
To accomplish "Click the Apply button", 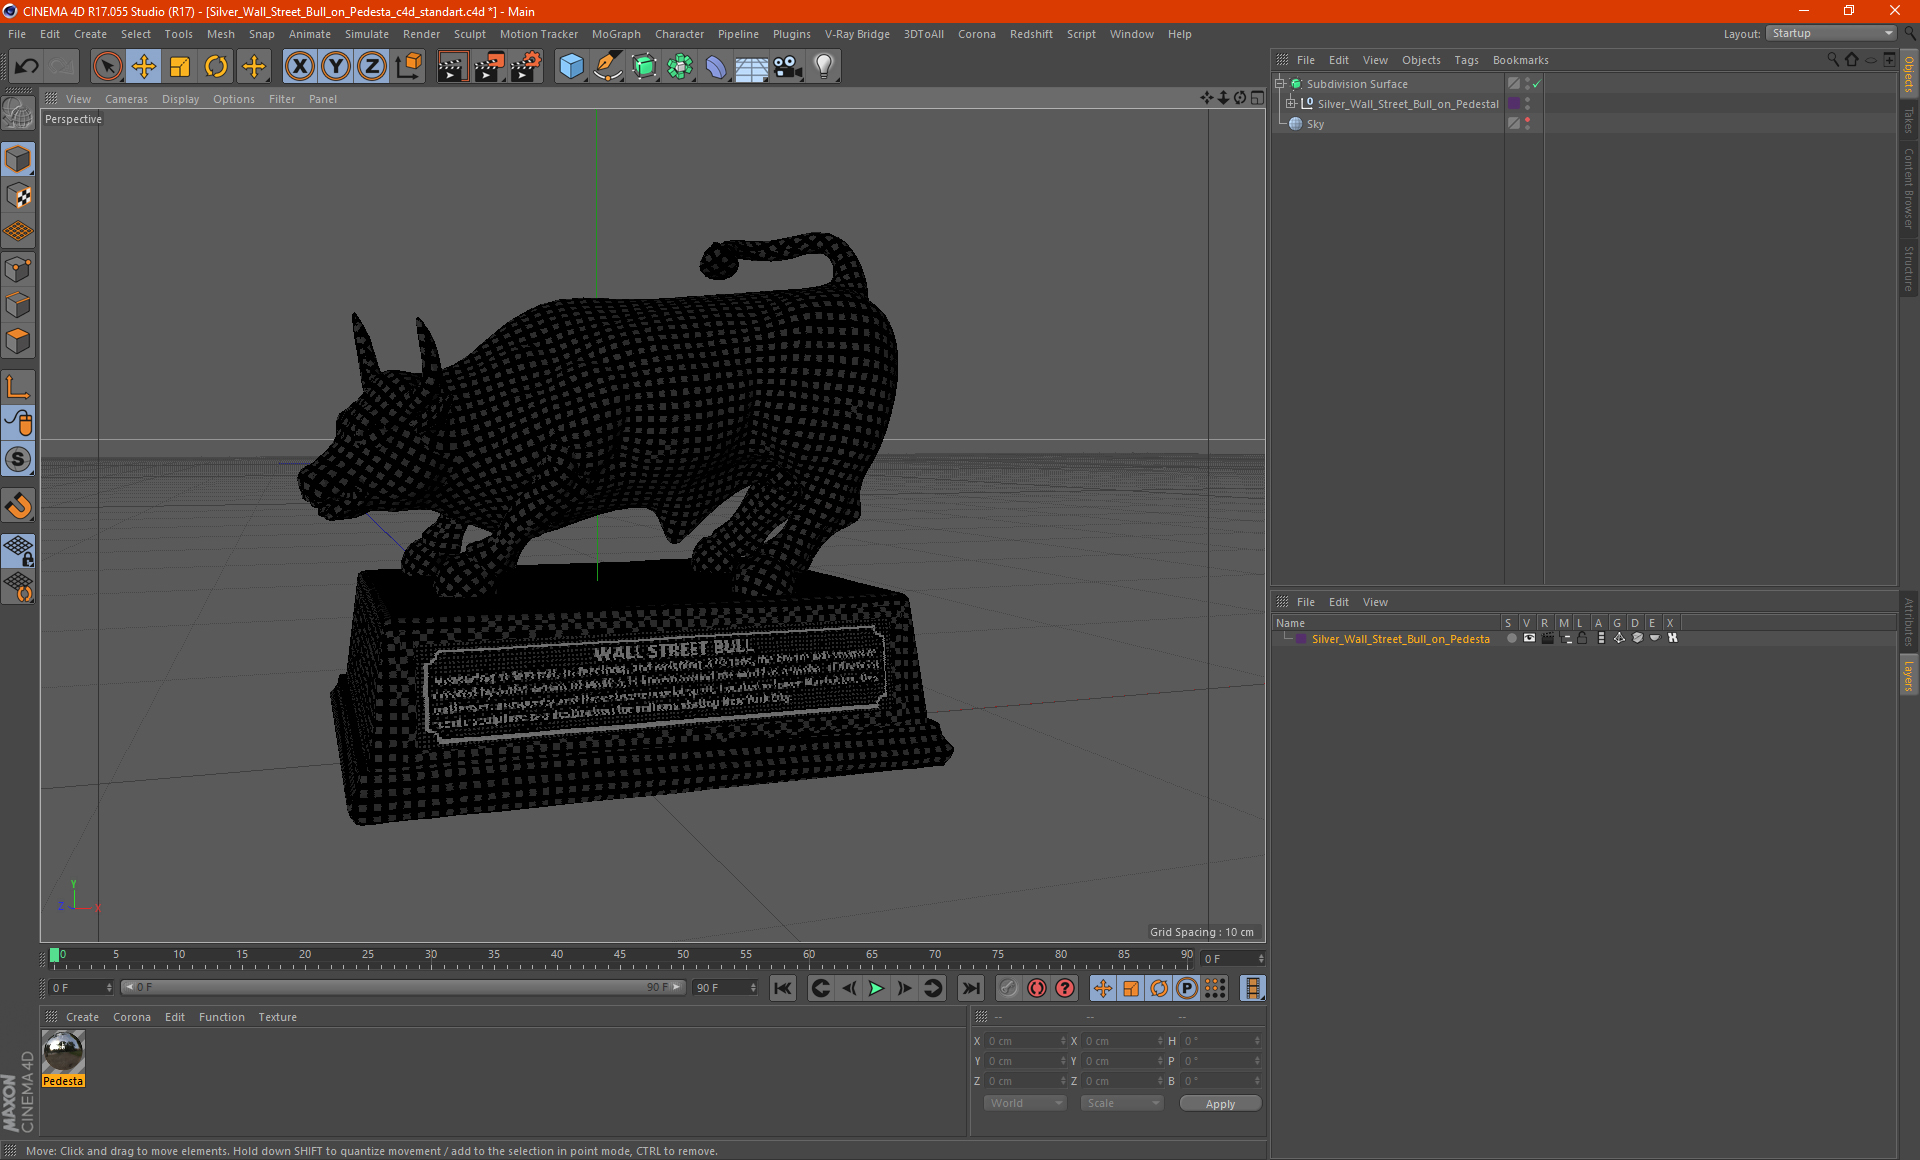I will [x=1220, y=1104].
